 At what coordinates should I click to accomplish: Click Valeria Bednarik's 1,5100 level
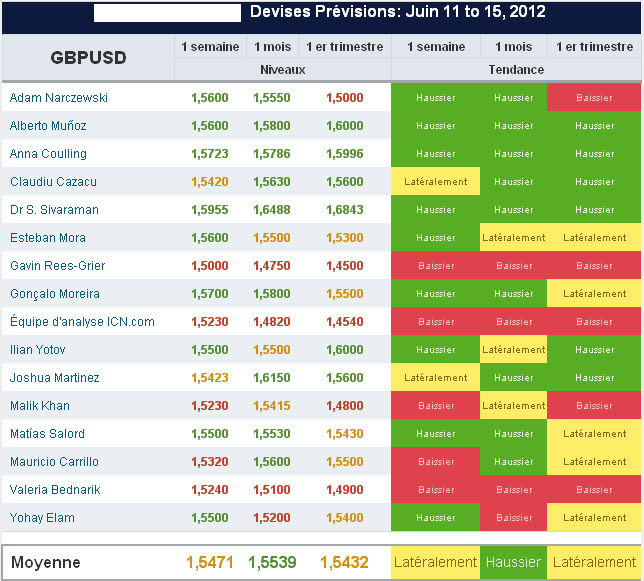coord(272,489)
